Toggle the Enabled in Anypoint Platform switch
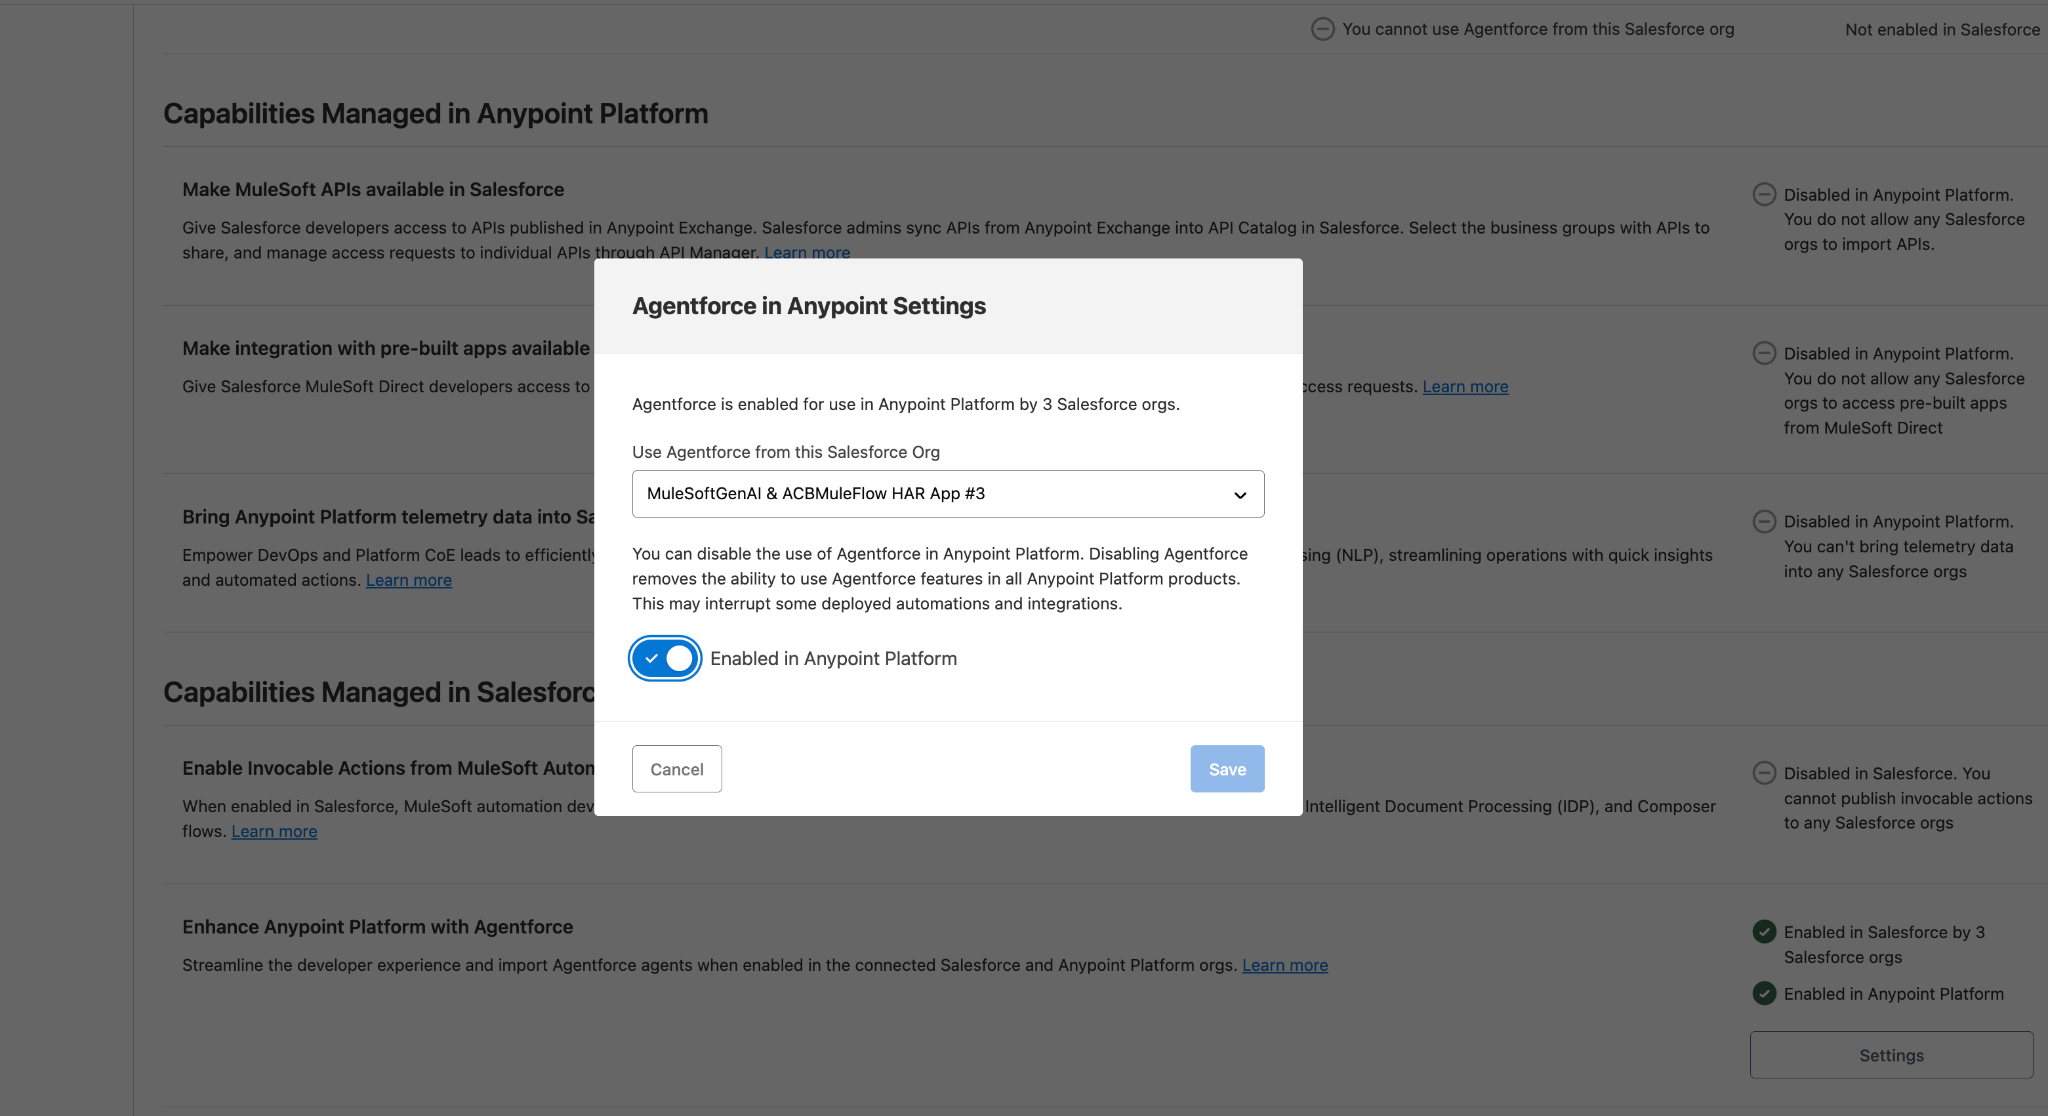The height and width of the screenshot is (1116, 2048). [x=665, y=658]
